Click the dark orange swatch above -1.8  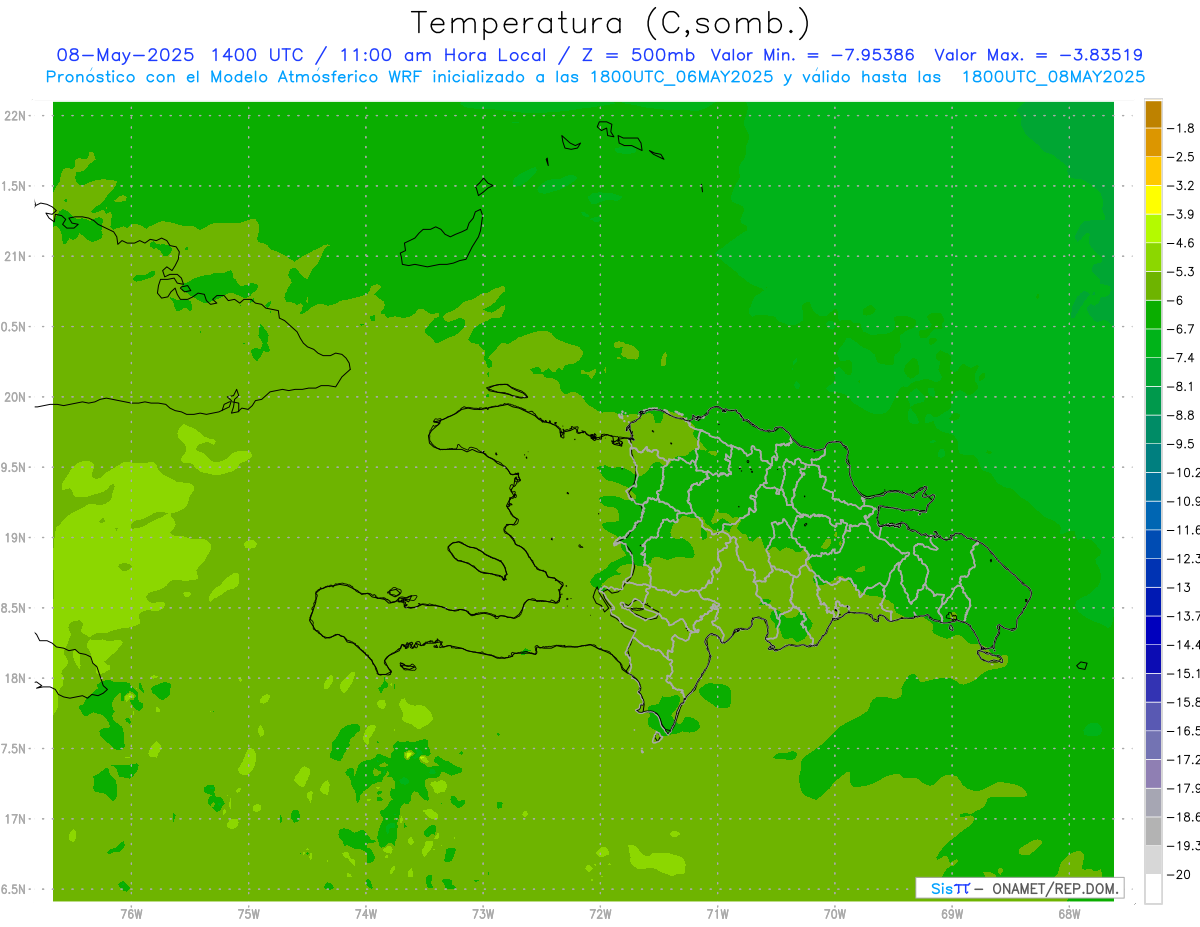1153,114
